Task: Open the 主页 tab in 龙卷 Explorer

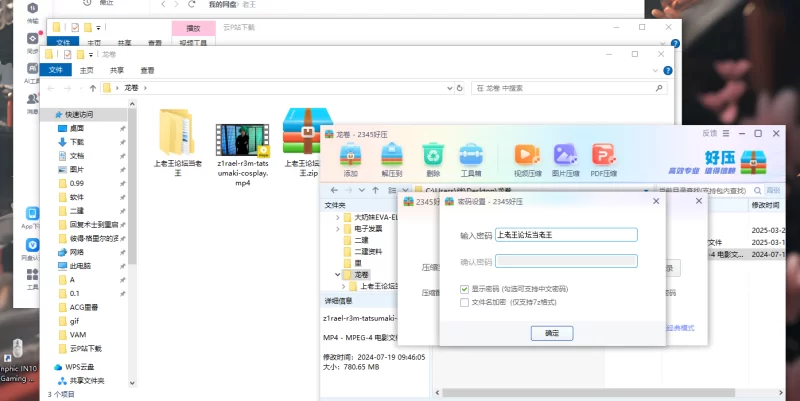Action: tap(87, 70)
